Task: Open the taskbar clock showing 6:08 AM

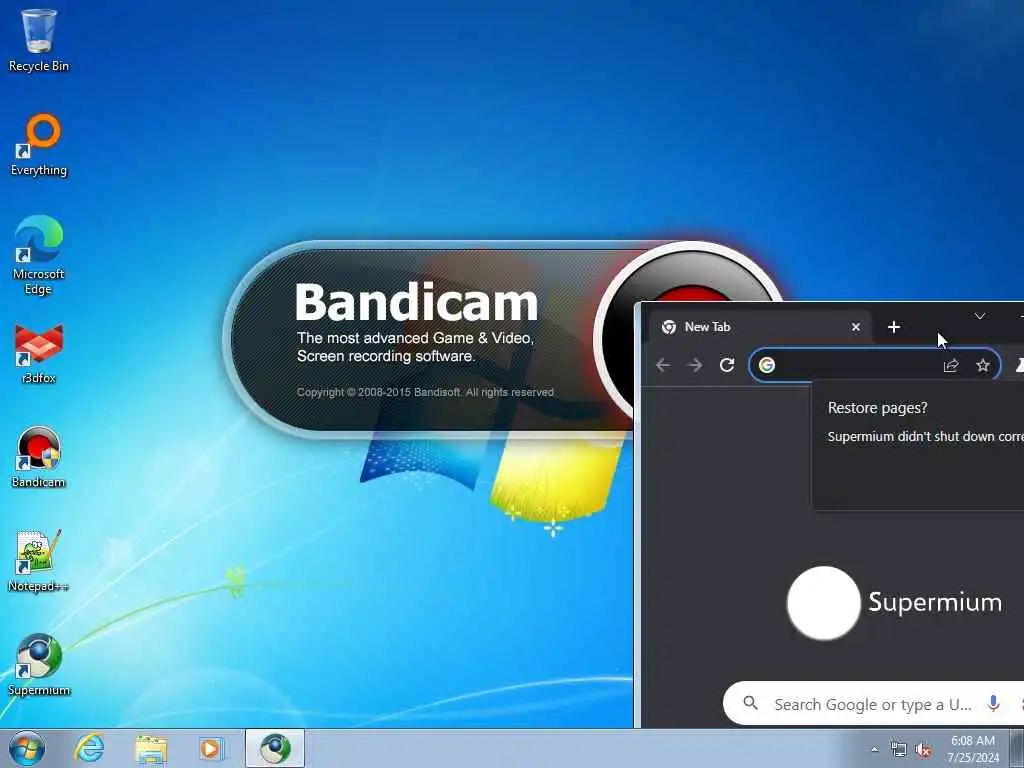Action: pos(973,749)
